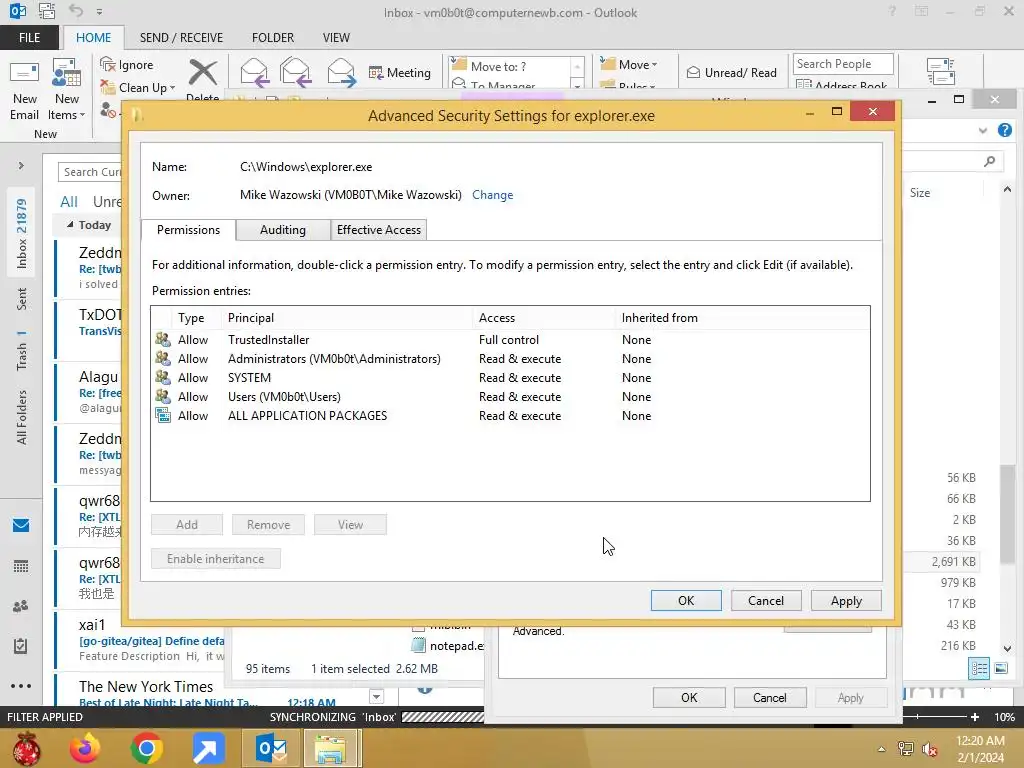
Task: Switch to the FOLDER ribbon tab
Action: click(x=273, y=37)
